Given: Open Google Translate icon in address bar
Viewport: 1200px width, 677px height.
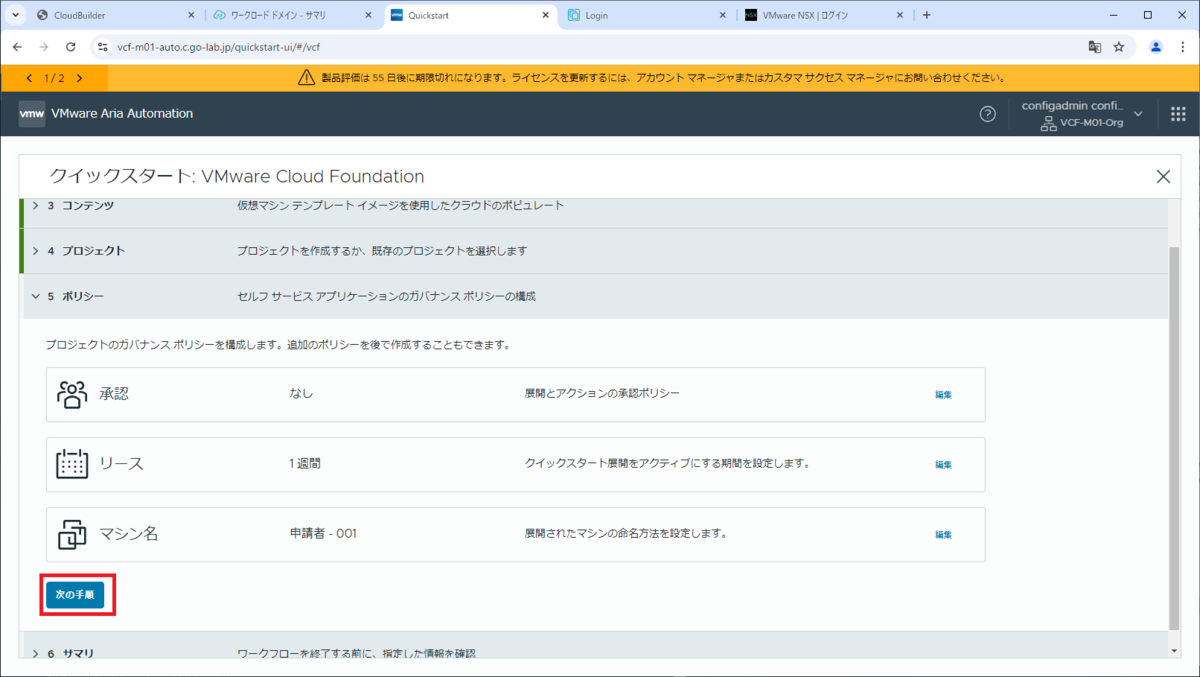Looking at the screenshot, I should (1095, 47).
